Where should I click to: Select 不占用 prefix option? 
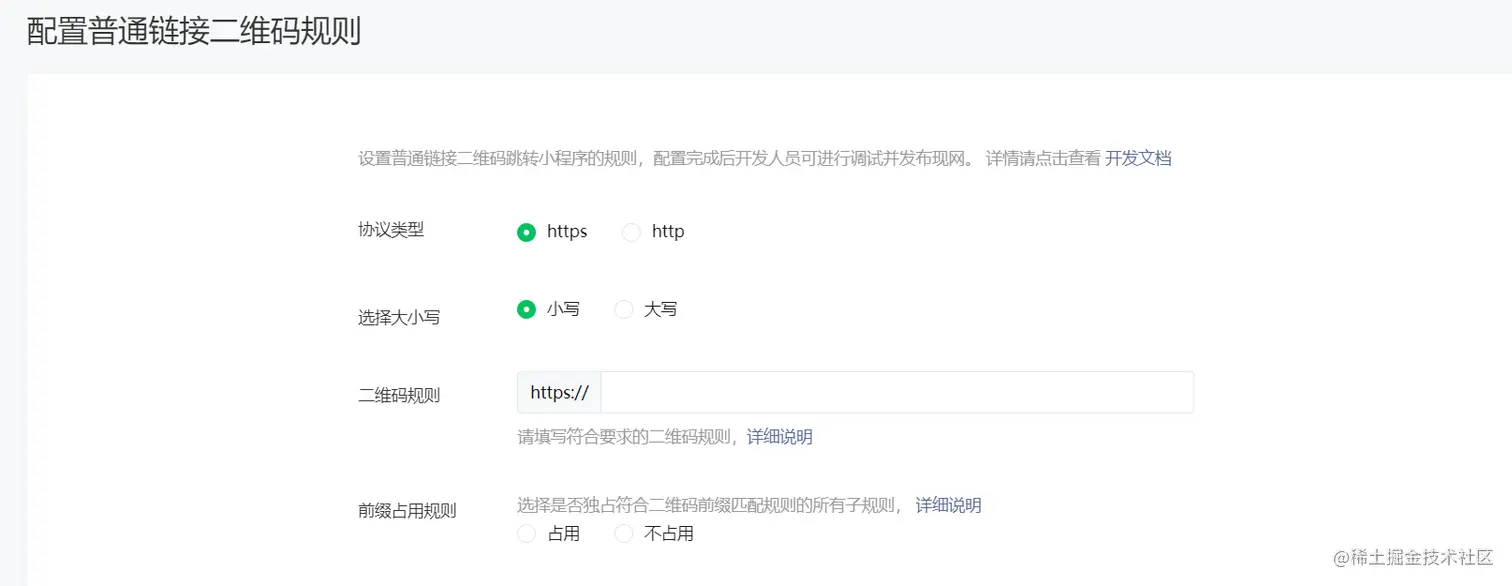624,534
